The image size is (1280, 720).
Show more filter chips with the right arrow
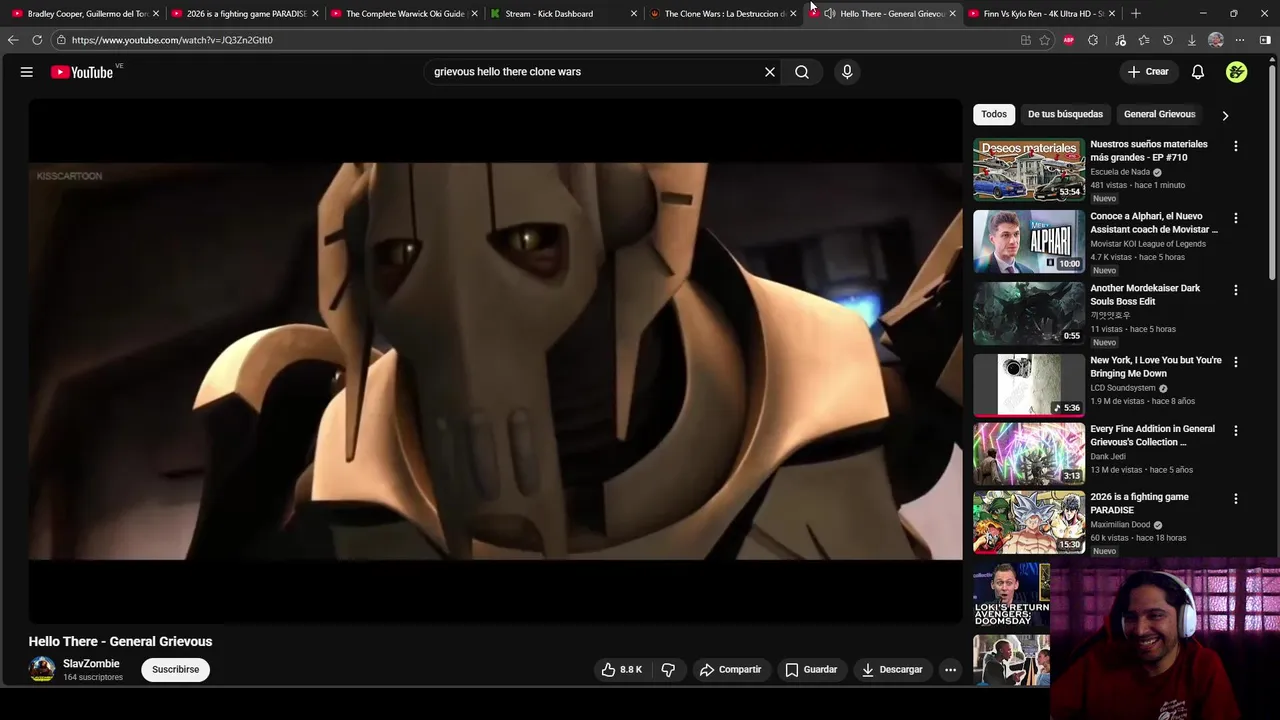(1225, 115)
